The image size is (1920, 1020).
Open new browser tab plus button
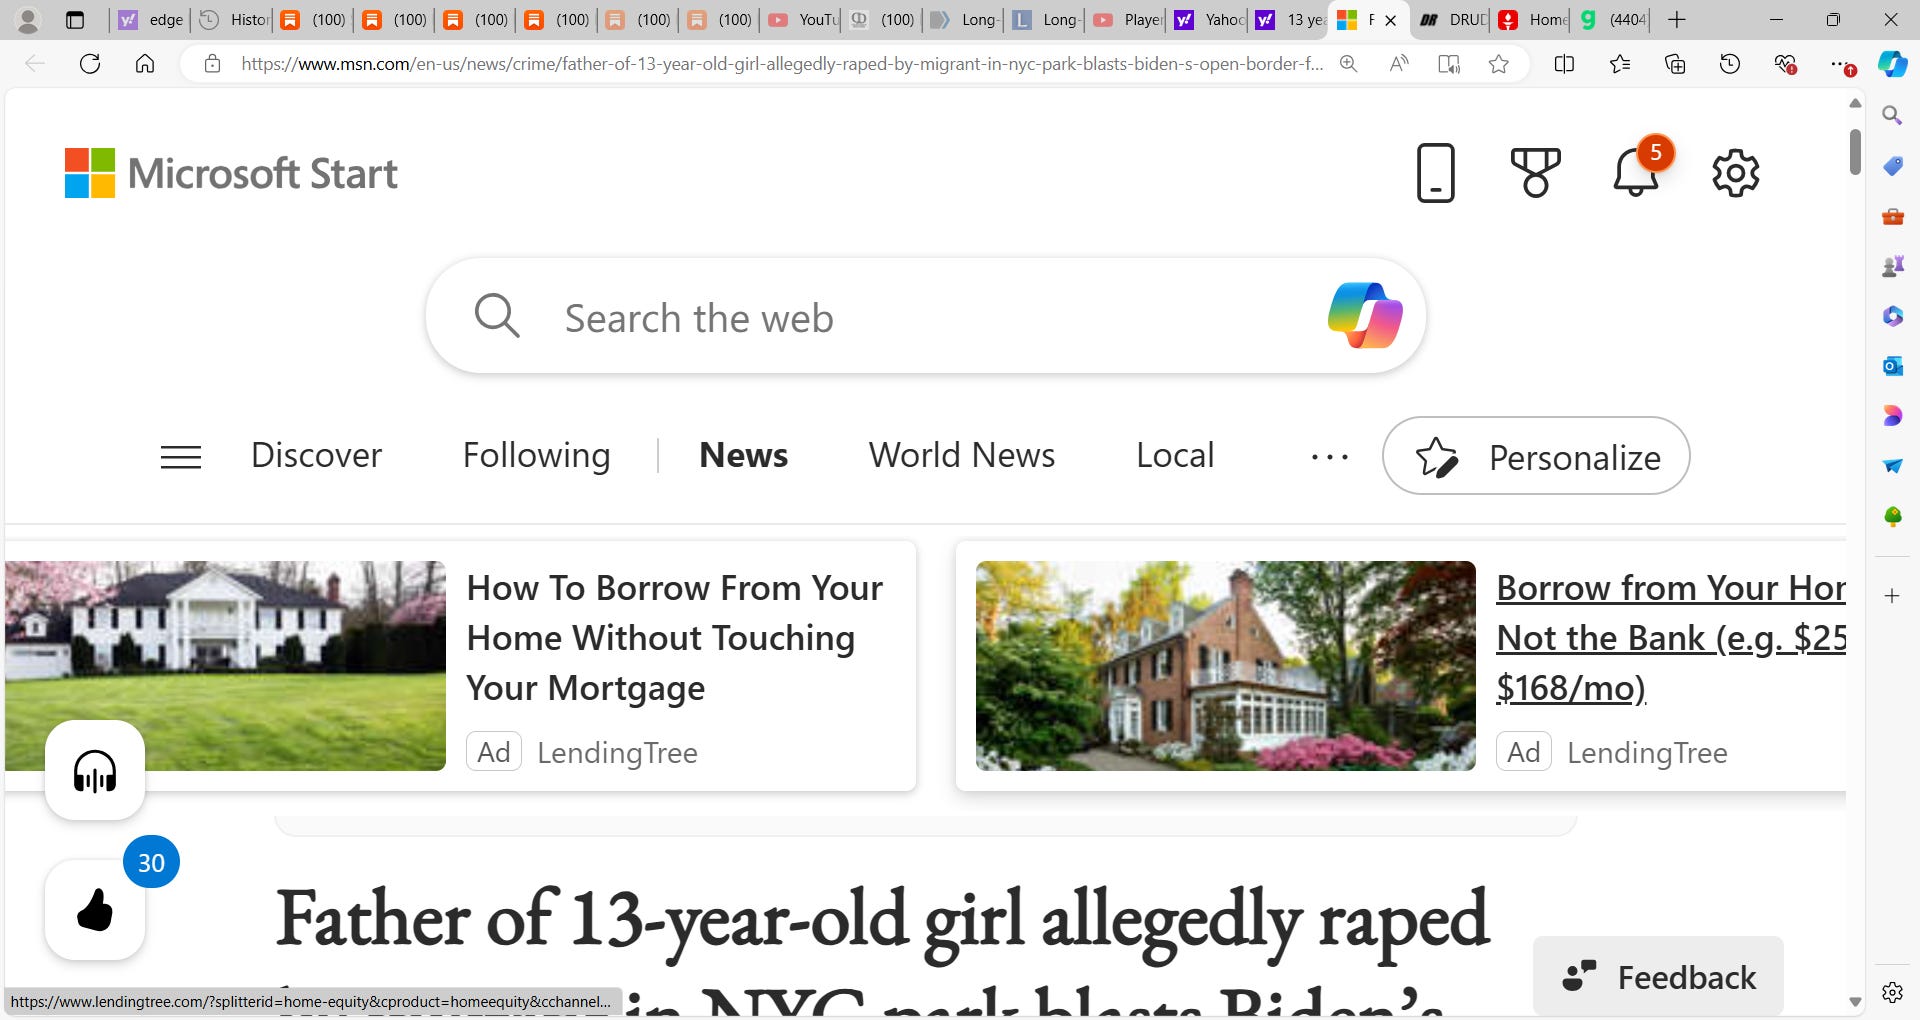(x=1677, y=20)
